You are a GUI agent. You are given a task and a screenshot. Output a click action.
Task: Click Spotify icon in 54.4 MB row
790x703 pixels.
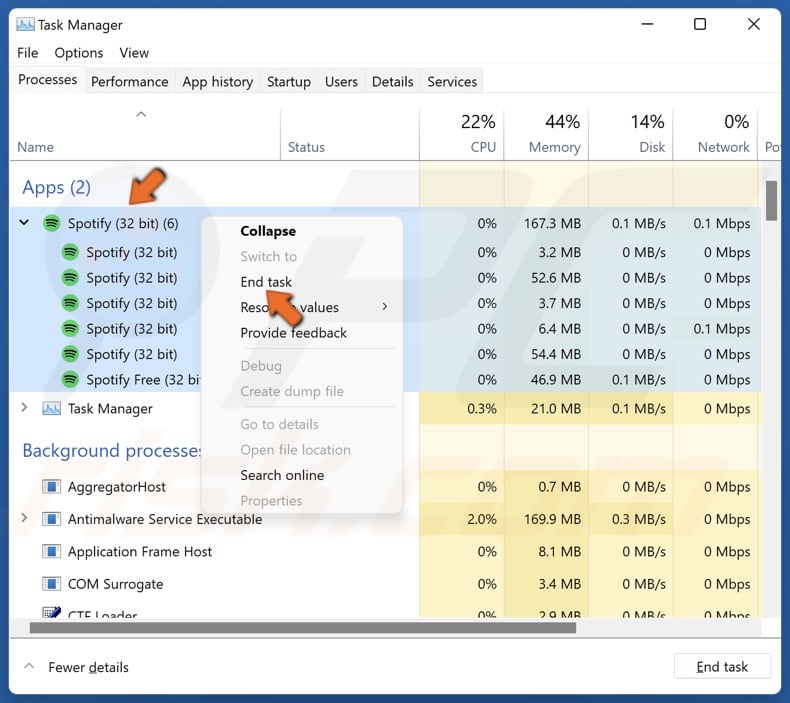tap(70, 354)
